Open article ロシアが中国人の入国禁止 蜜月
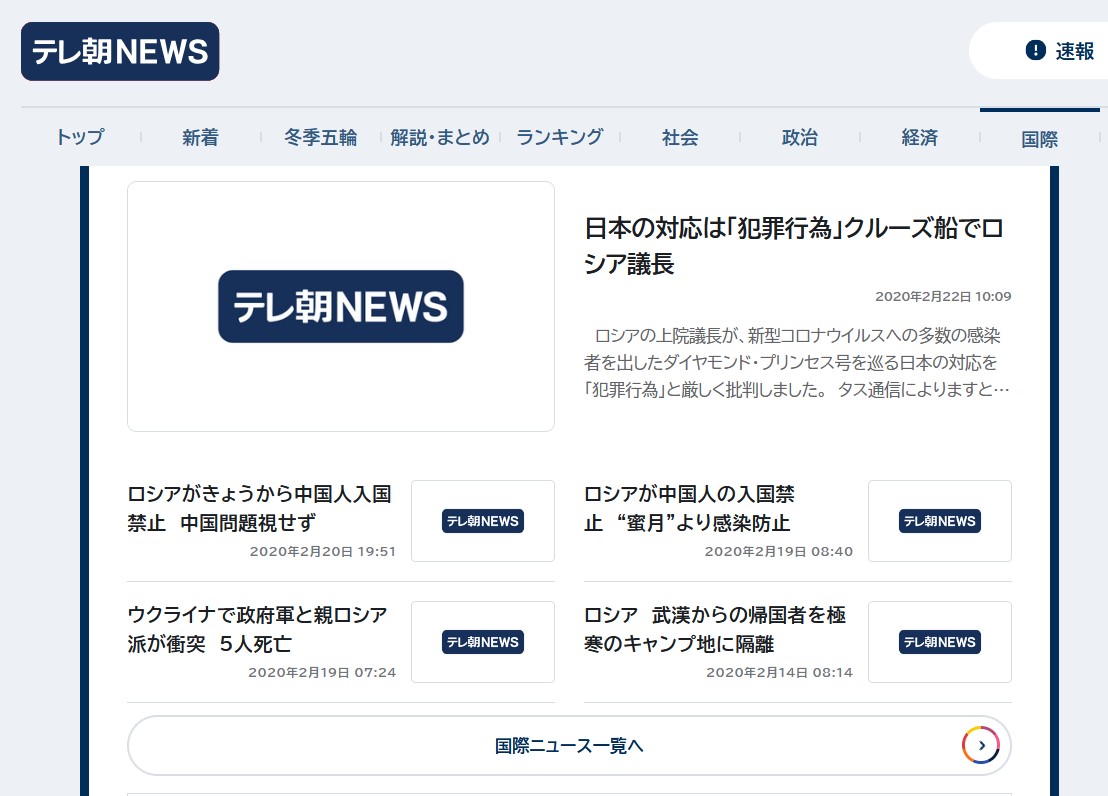This screenshot has height=796, width=1108. (x=689, y=508)
